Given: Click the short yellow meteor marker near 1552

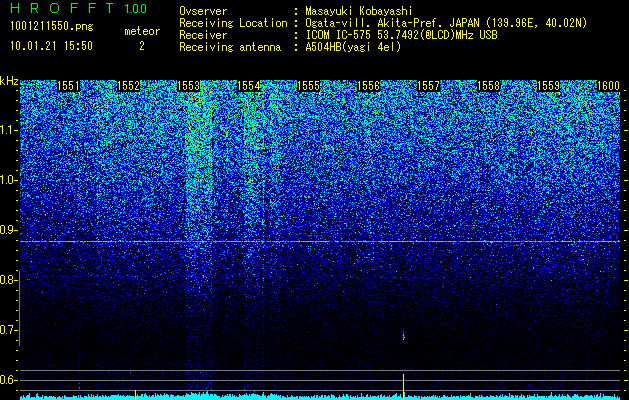Looking at the screenshot, I should coord(136,395).
